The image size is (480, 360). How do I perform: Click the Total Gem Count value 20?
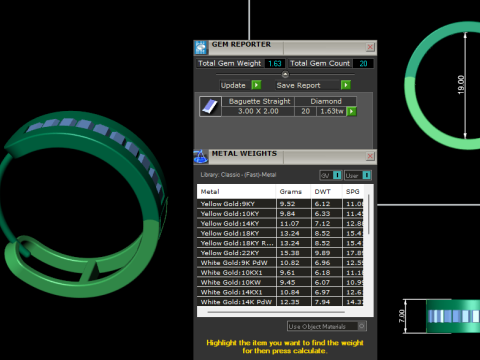[363, 63]
